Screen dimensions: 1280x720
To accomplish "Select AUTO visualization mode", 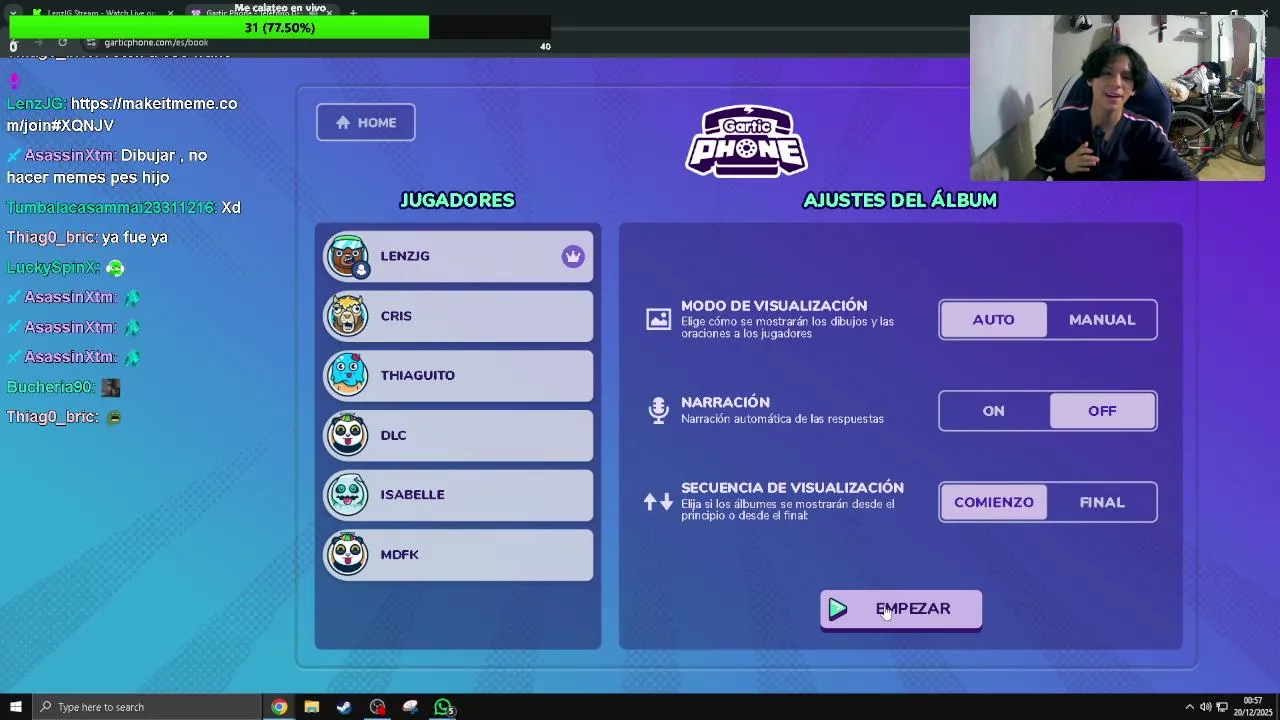I will [993, 320].
